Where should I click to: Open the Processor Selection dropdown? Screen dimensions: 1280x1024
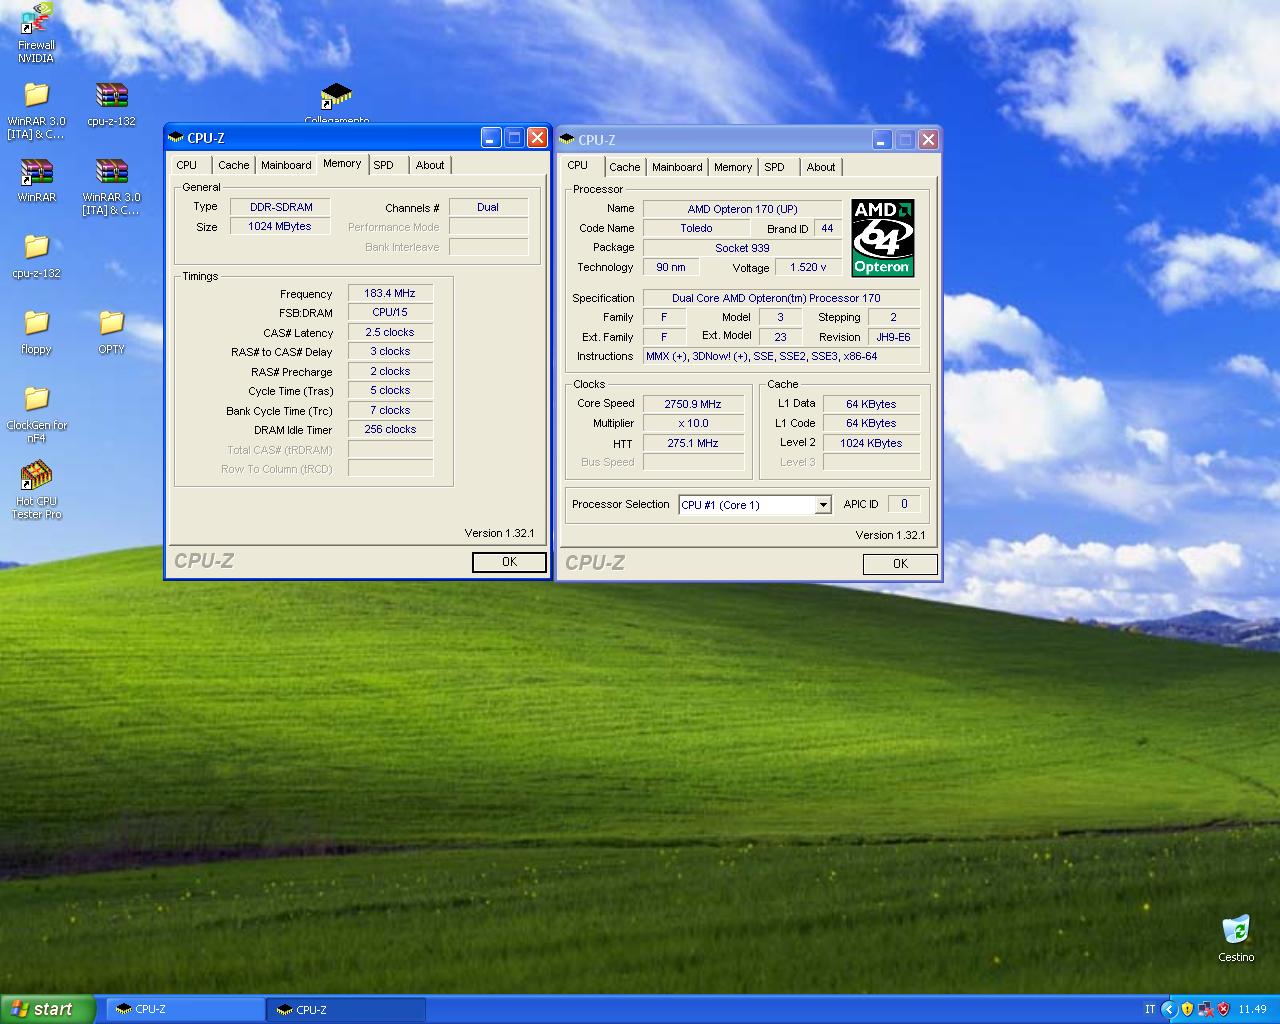pyautogui.click(x=823, y=505)
